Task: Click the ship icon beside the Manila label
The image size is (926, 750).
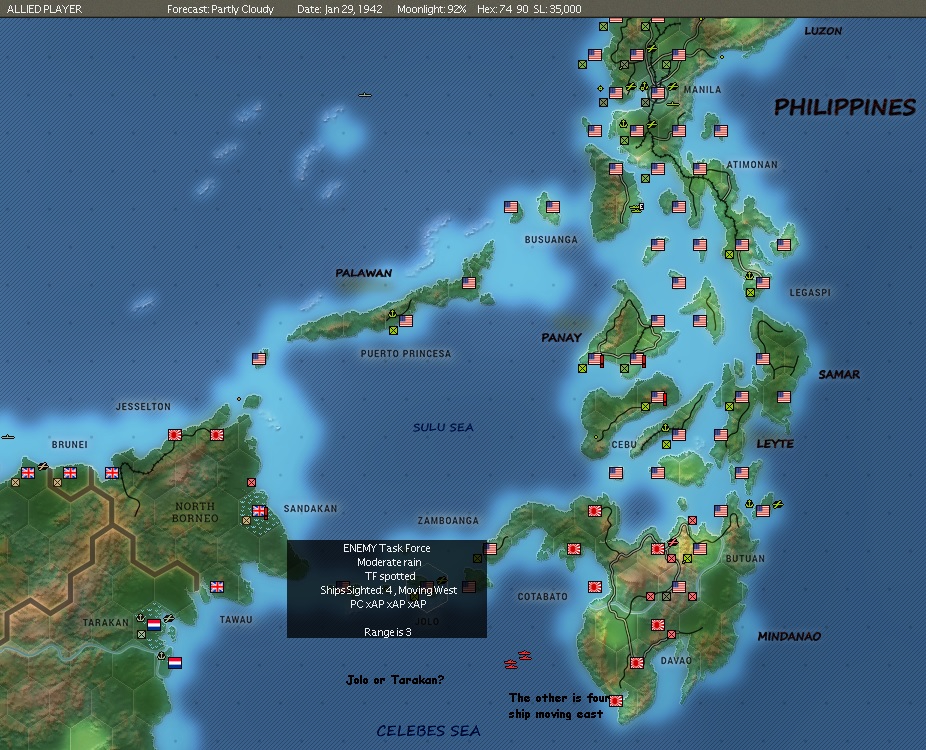Action: coord(673,103)
